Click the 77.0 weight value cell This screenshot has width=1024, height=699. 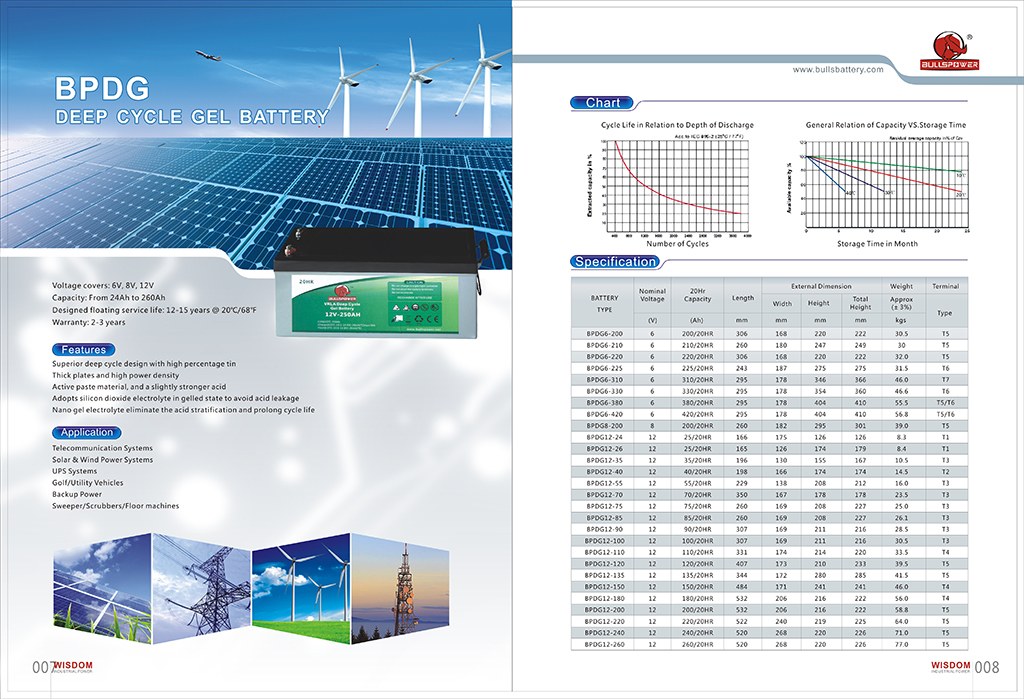(901, 645)
